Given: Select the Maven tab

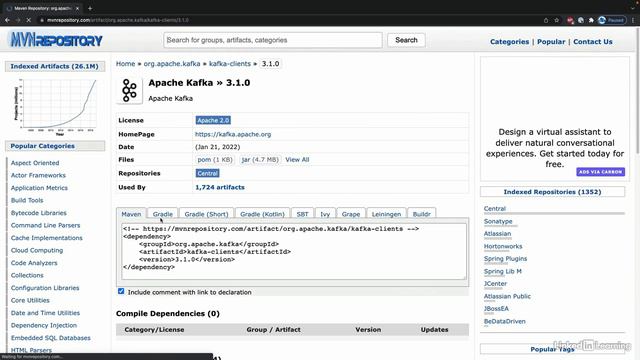Looking at the screenshot, I should [x=131, y=214].
